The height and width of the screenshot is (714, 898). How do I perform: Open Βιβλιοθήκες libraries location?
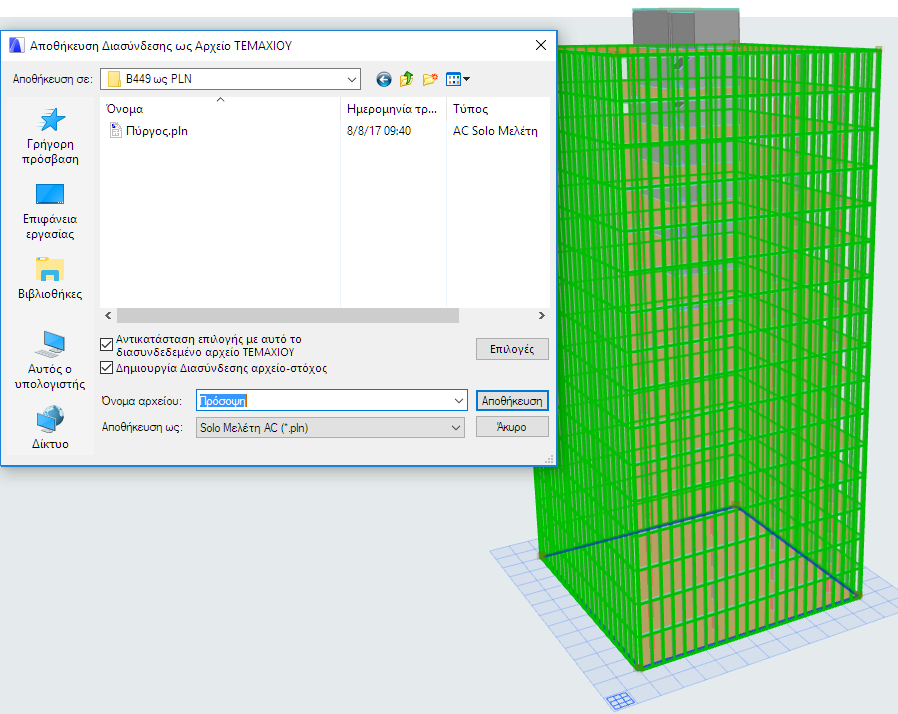[x=50, y=279]
